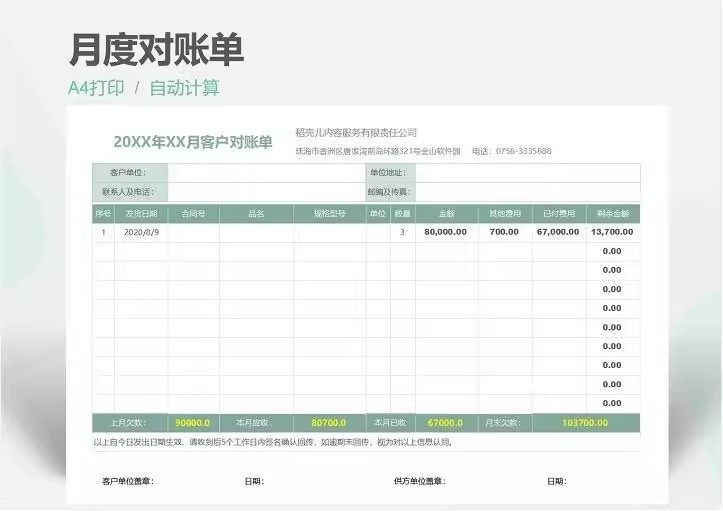Click the 单位地址 label cell
The image size is (723, 511).
point(391,173)
